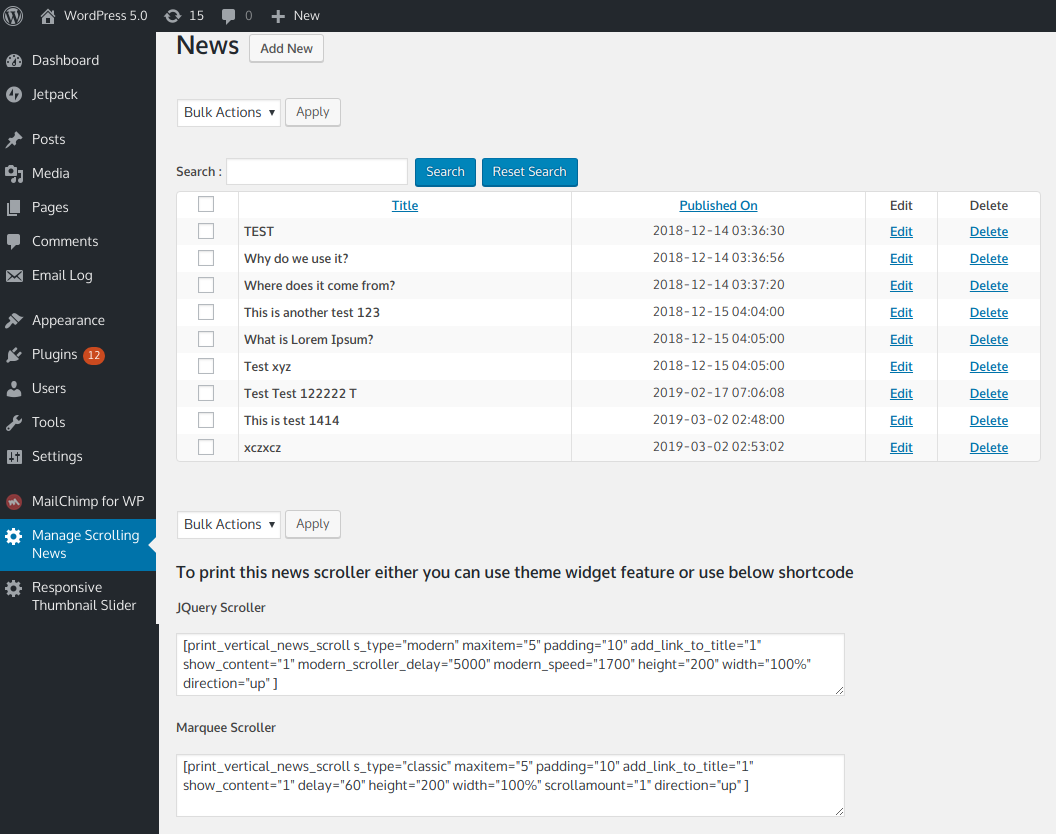
Task: Check the box for Why do we use it?
Action: click(206, 258)
